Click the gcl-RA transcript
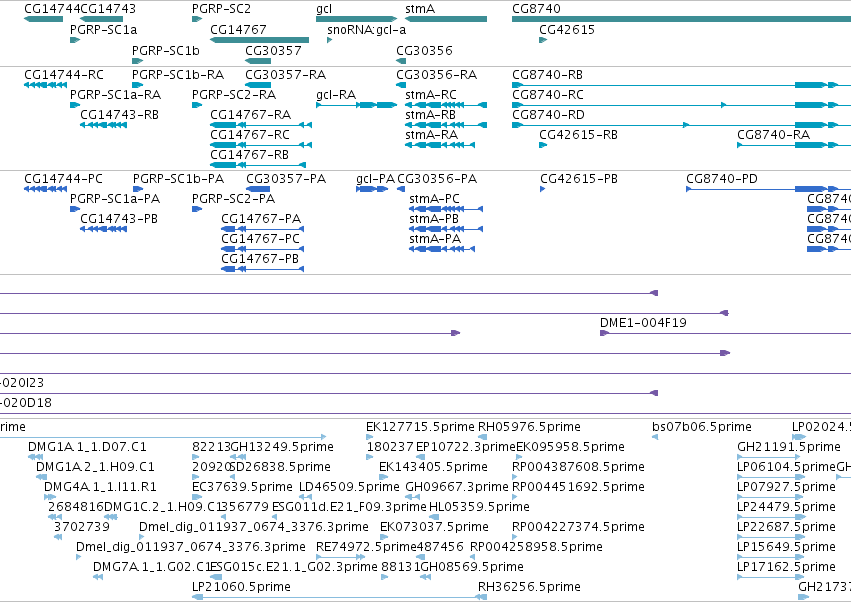The height and width of the screenshot is (602, 851). coord(357,105)
